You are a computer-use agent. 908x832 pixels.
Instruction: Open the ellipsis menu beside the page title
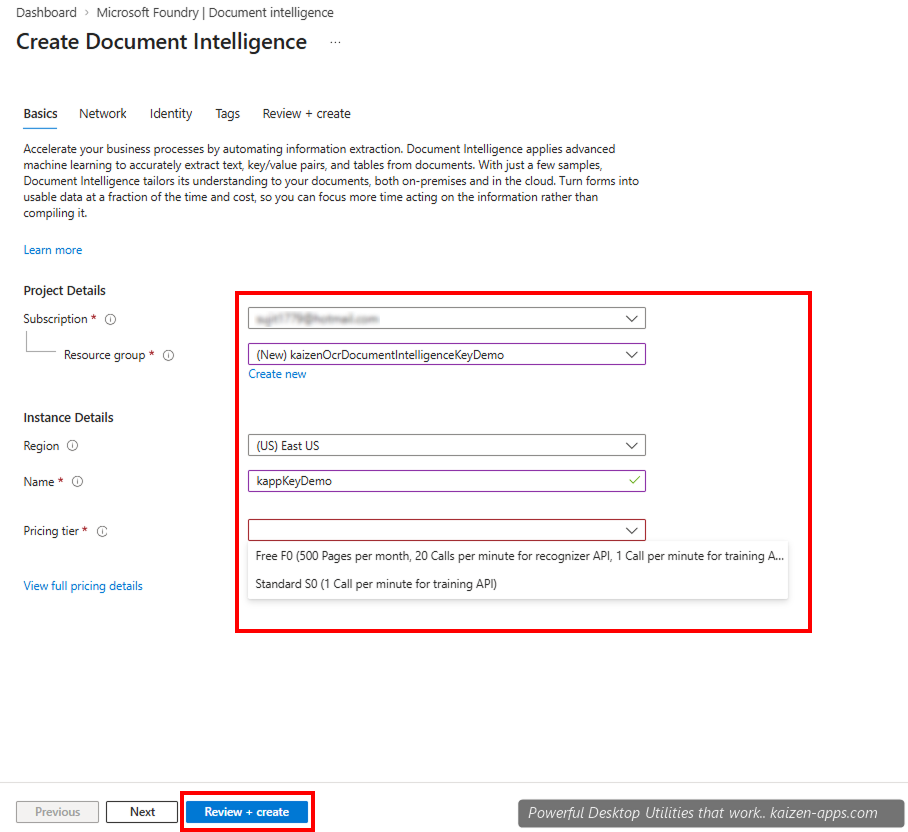click(335, 42)
